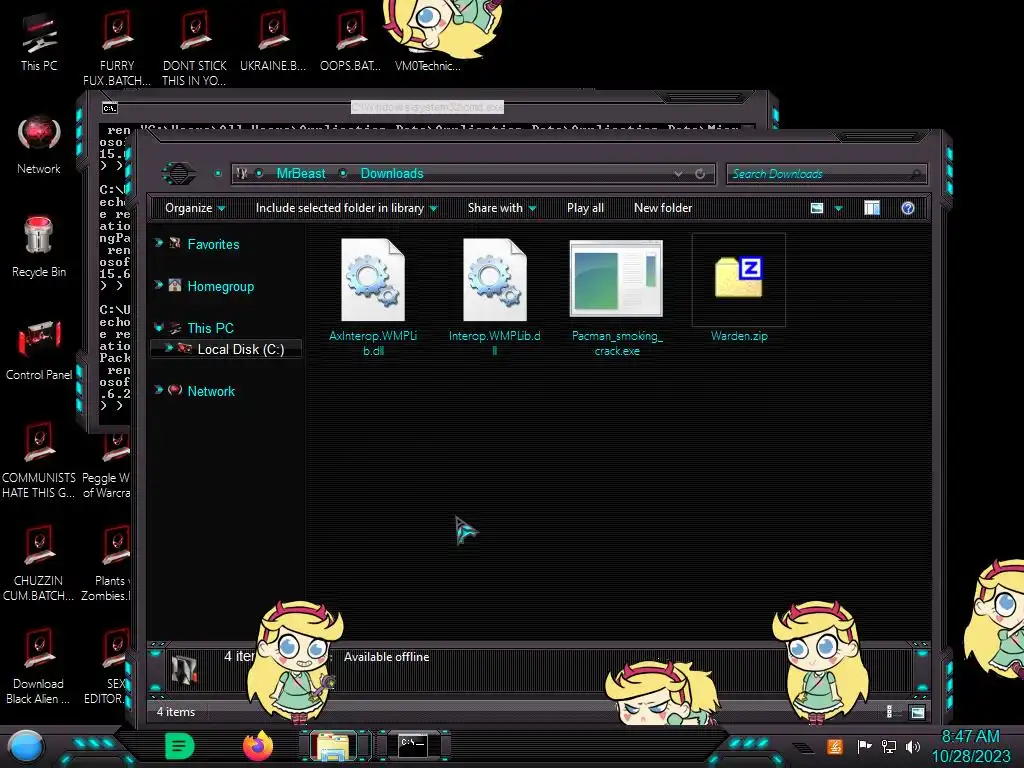Open the clock showing 8:47 AM
The image size is (1024, 768).
[970, 746]
